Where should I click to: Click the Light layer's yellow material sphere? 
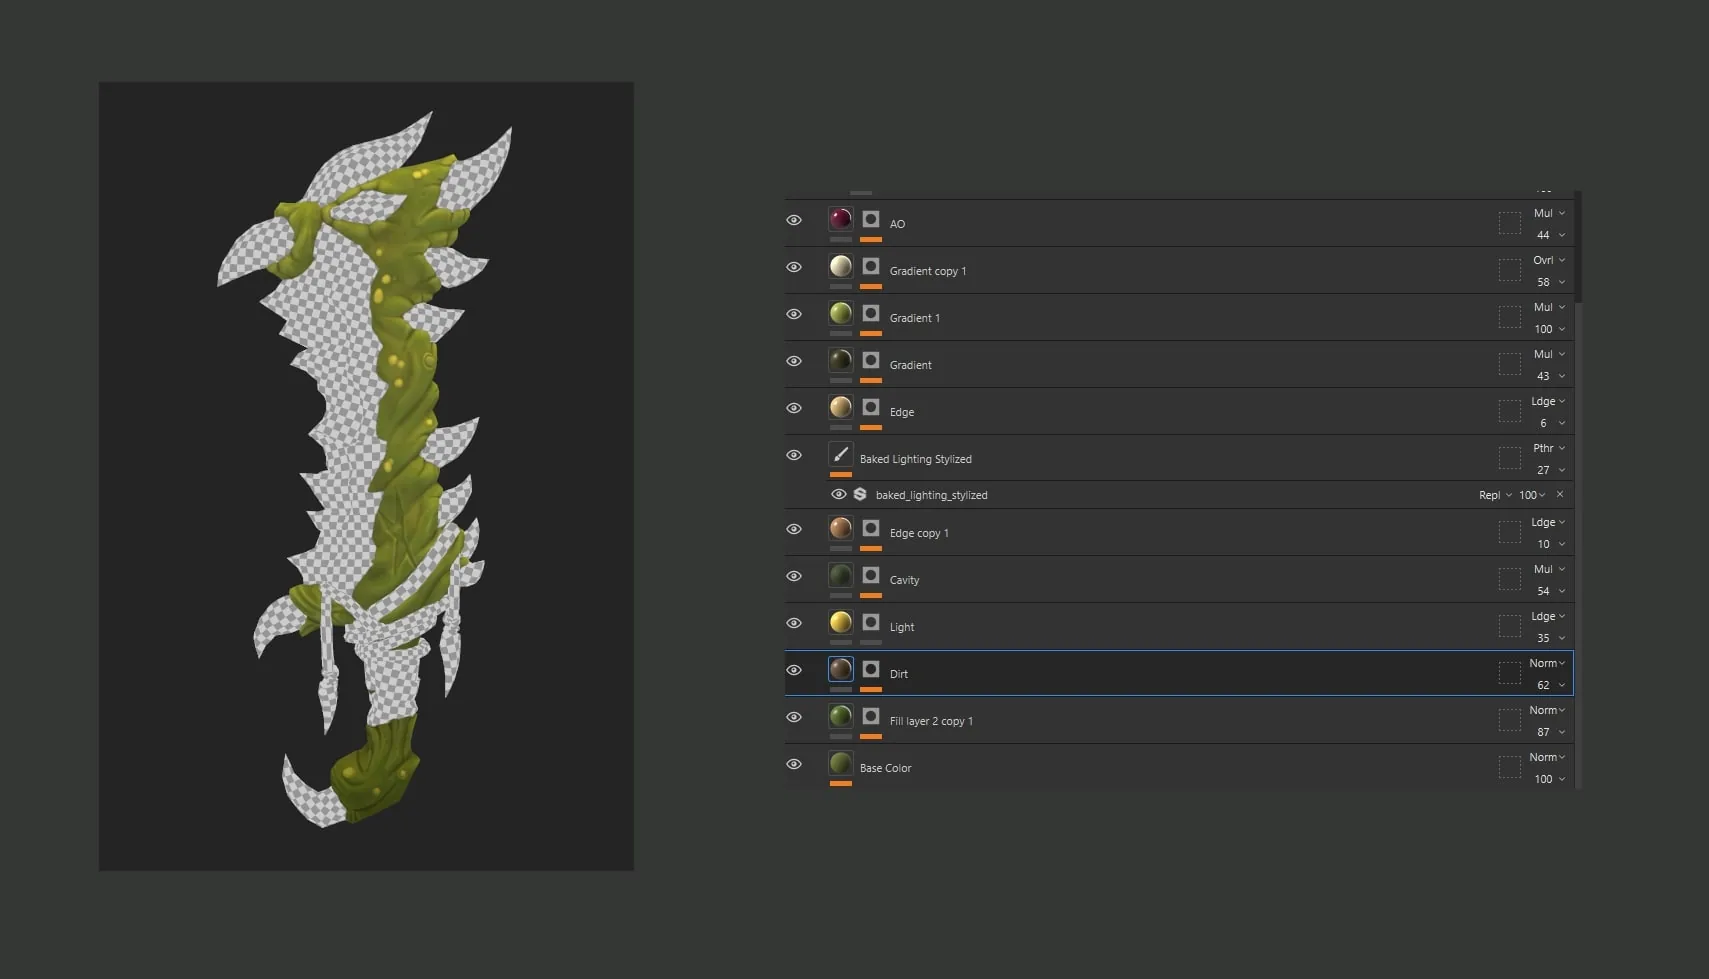pos(841,622)
